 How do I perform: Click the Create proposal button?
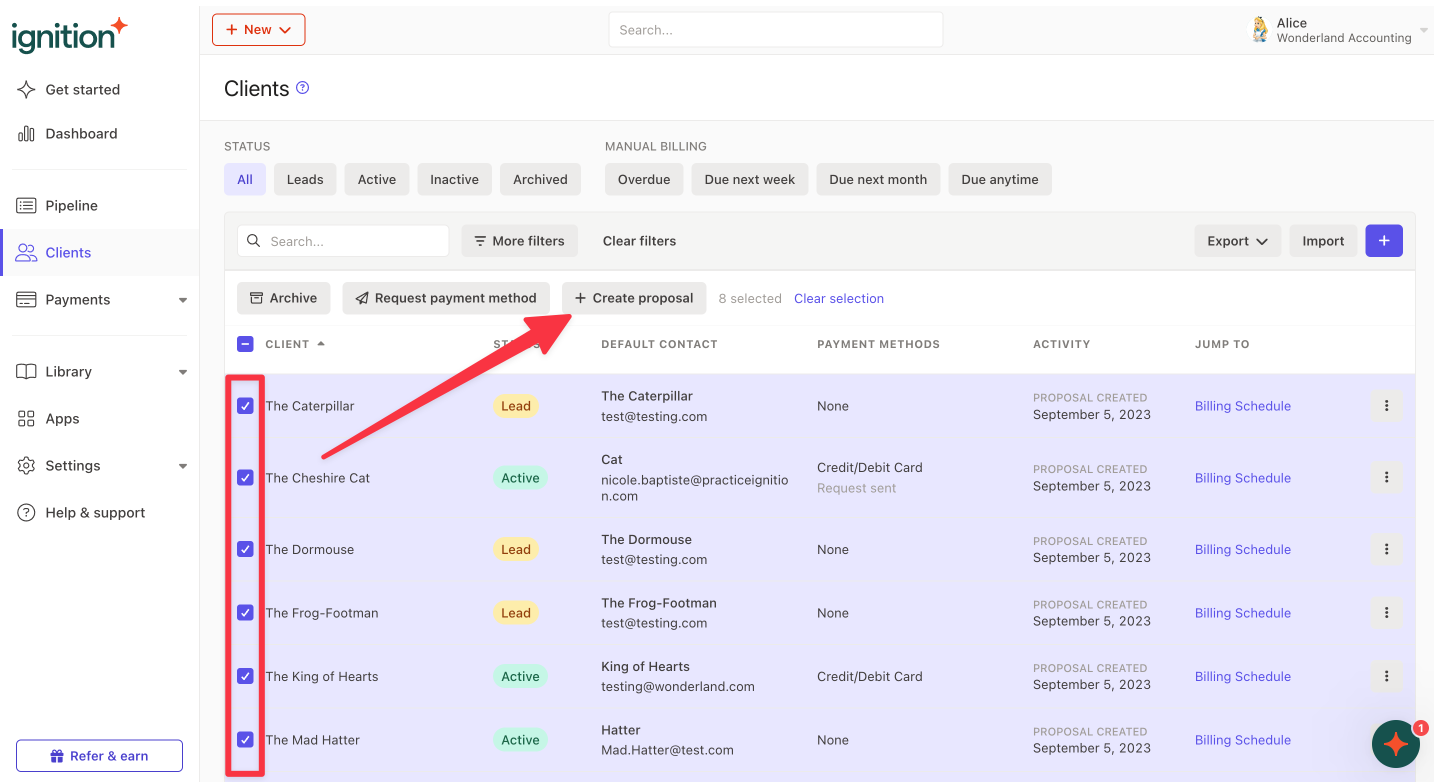click(x=634, y=298)
